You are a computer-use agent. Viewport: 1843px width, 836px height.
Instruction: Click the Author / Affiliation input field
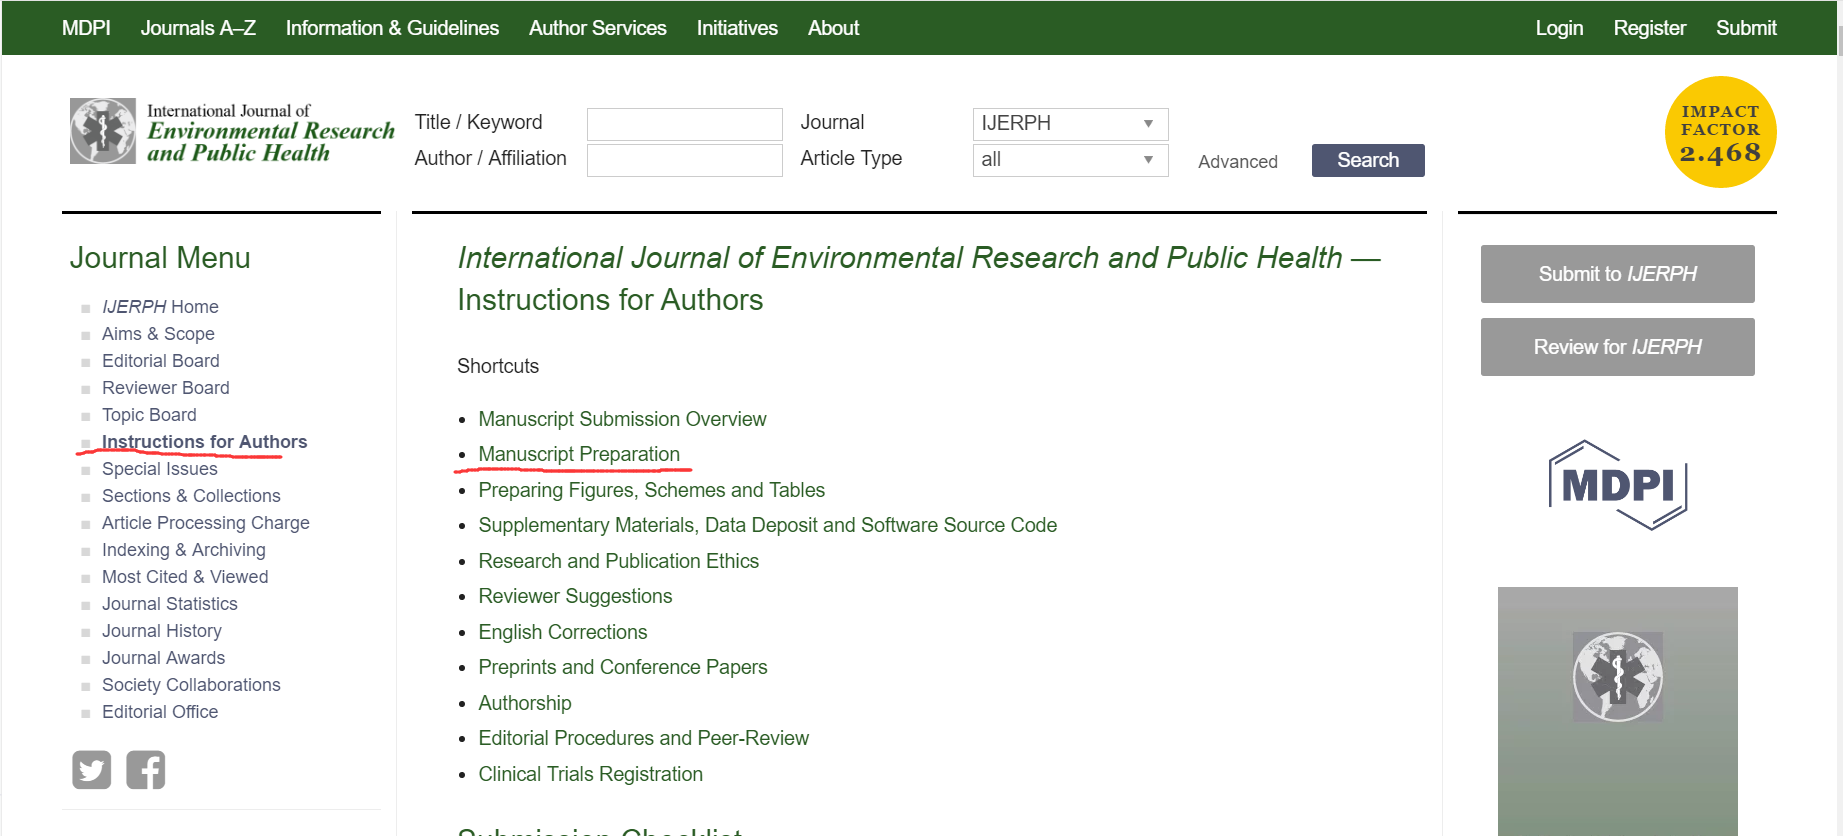pos(685,160)
